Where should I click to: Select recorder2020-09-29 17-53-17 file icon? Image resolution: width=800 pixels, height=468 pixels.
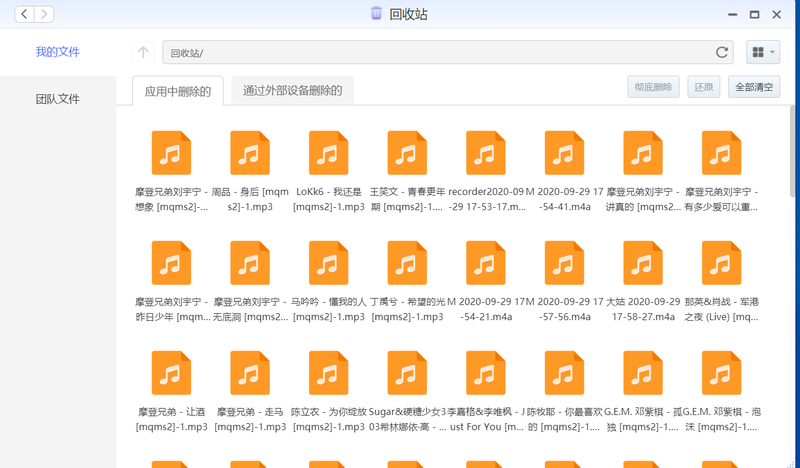[x=486, y=153]
